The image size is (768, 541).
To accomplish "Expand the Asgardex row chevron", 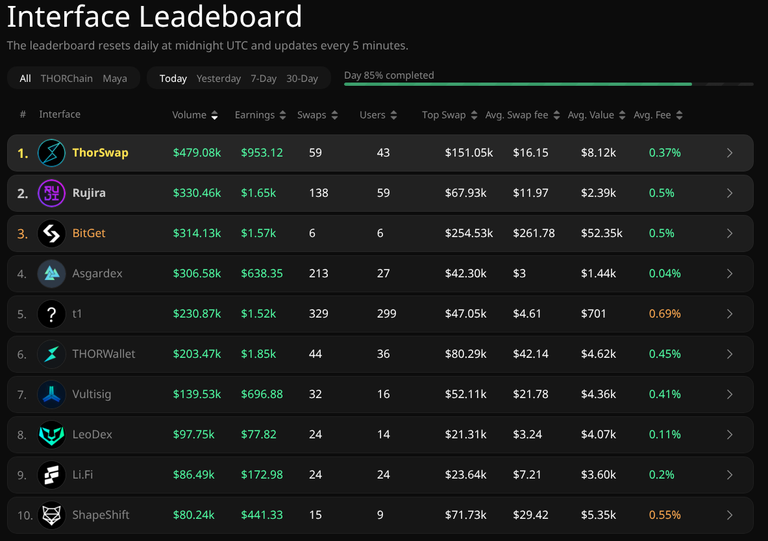I will (730, 274).
